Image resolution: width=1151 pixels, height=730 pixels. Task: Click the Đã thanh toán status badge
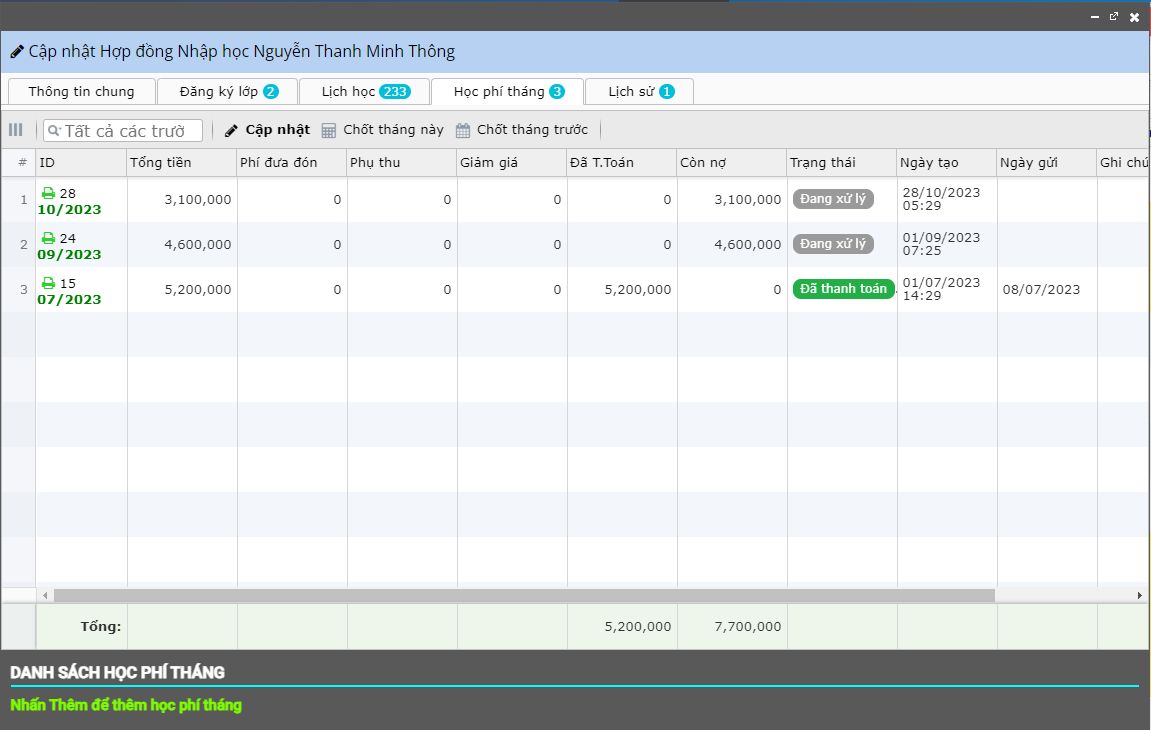point(843,289)
